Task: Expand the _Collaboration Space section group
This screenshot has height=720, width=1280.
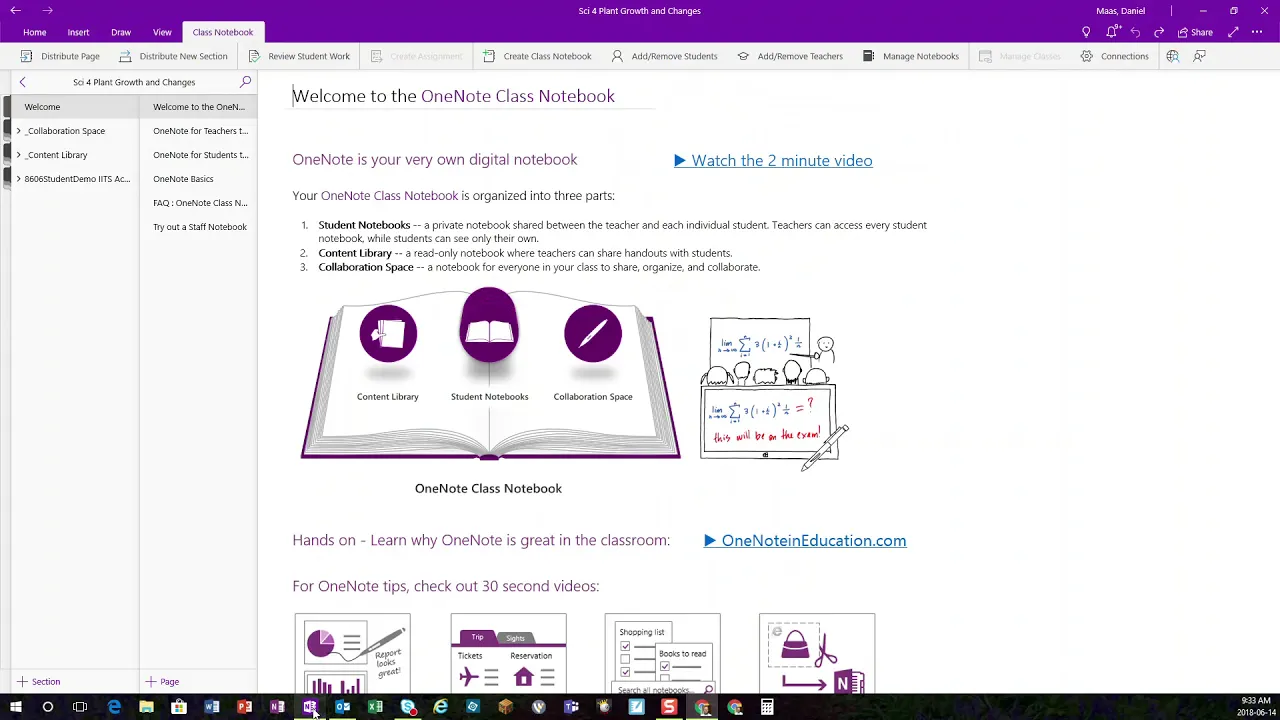Action: 18,131
